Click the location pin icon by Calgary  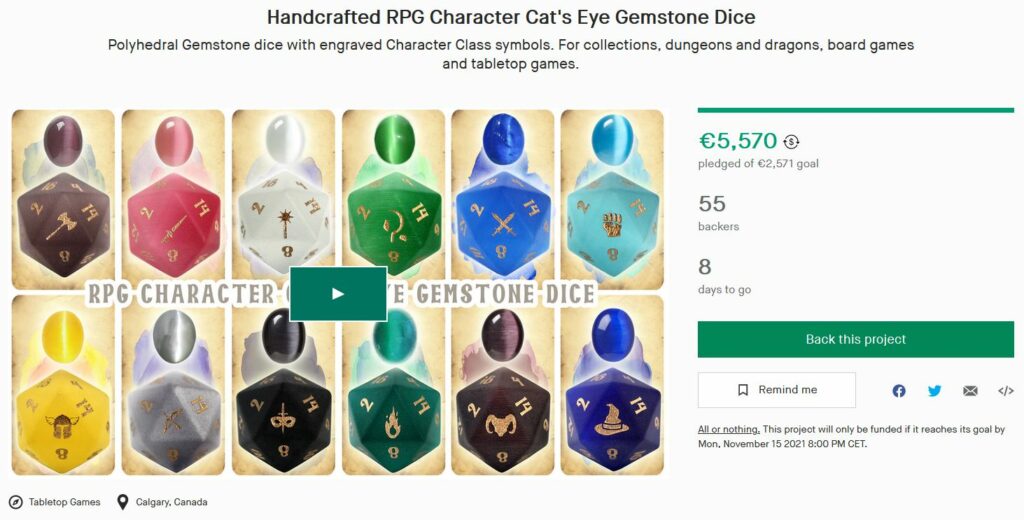[122, 502]
